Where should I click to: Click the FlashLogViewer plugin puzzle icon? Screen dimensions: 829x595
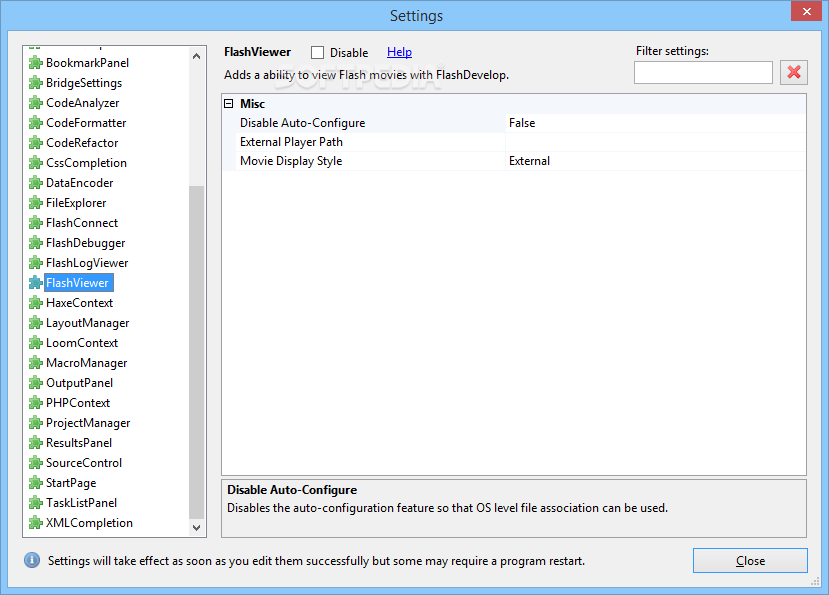(35, 263)
